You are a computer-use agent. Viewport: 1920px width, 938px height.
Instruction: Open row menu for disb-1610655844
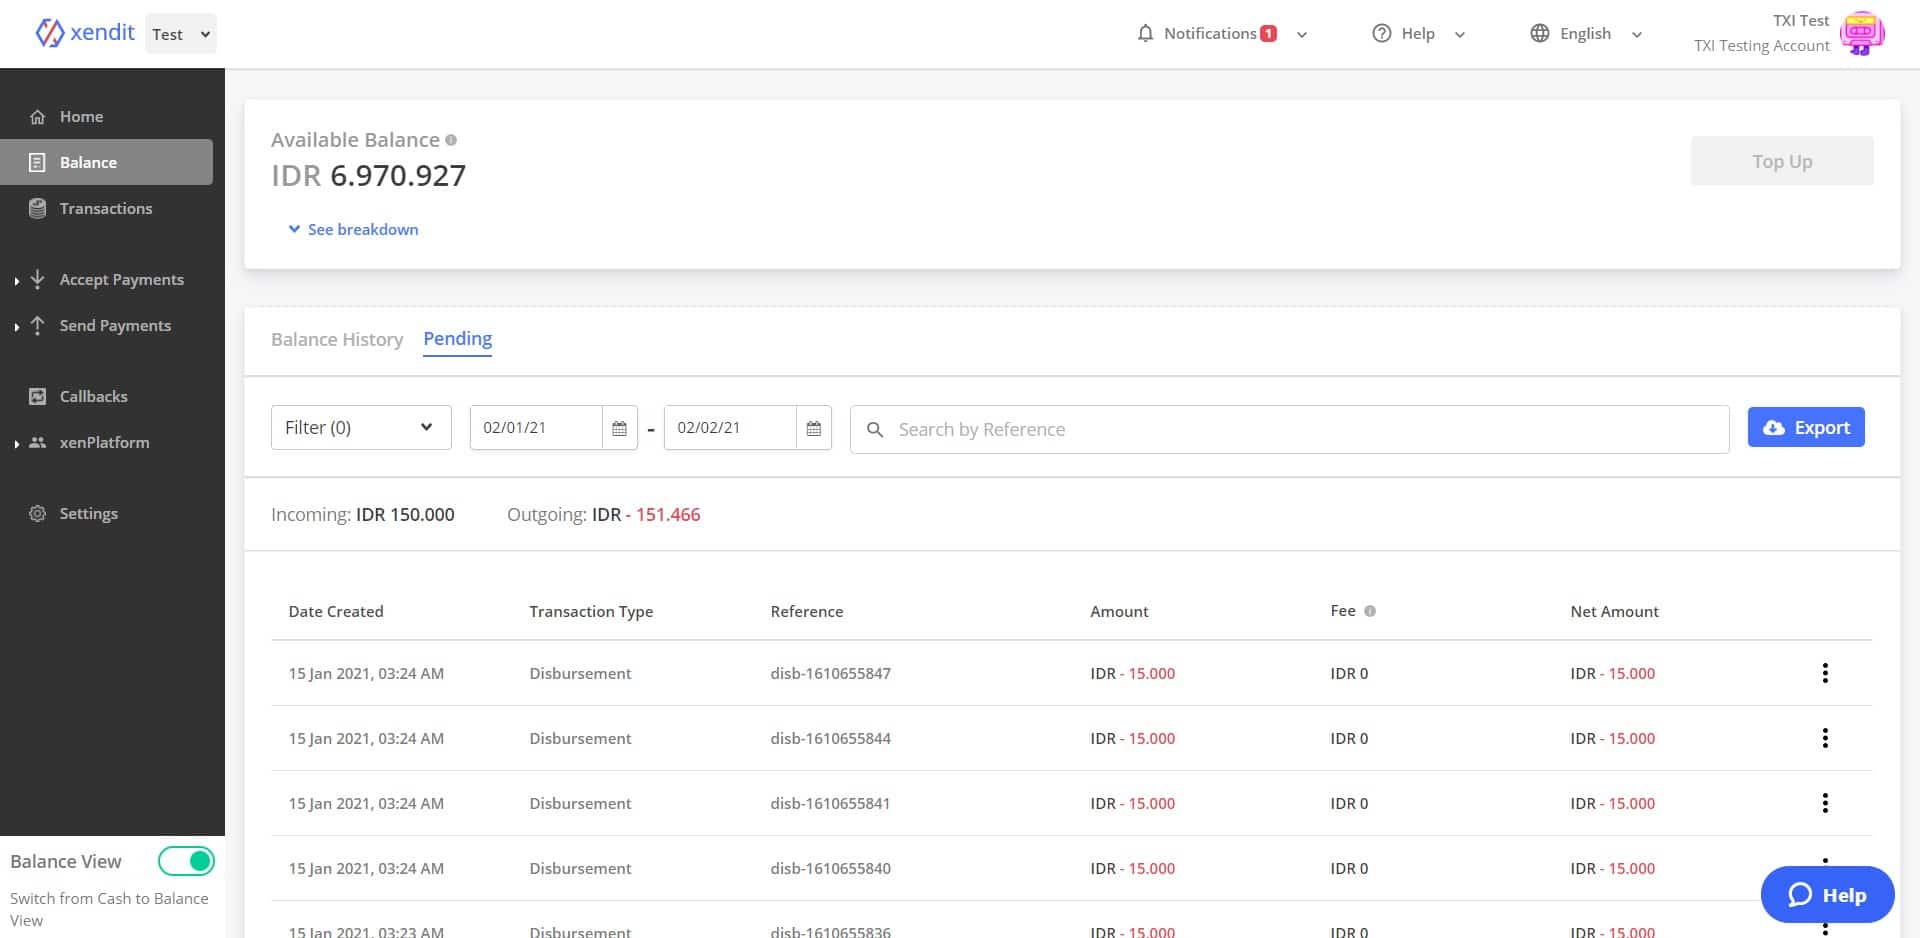point(1825,738)
